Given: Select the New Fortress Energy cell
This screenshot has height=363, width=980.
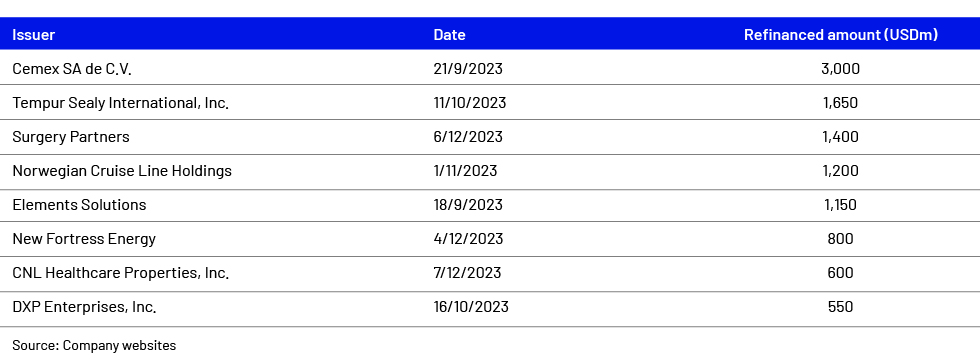Looking at the screenshot, I should tap(84, 239).
